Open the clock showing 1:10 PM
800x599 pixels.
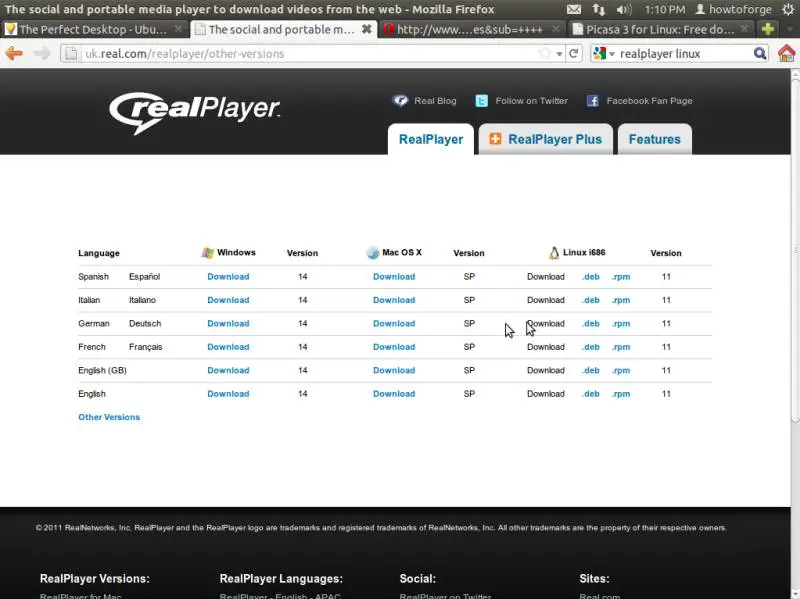[665, 9]
